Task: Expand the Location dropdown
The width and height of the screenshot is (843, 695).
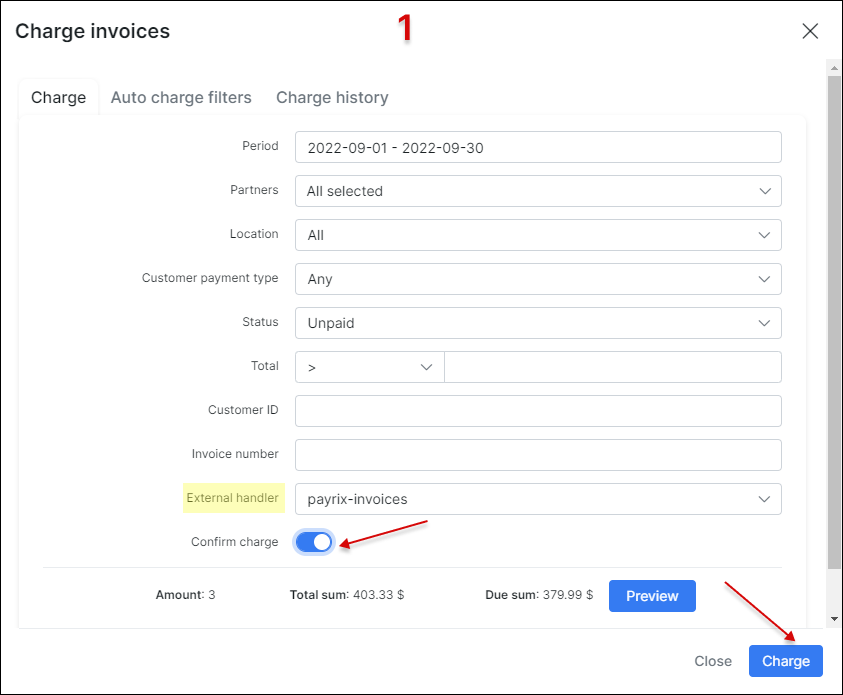Action: point(538,235)
